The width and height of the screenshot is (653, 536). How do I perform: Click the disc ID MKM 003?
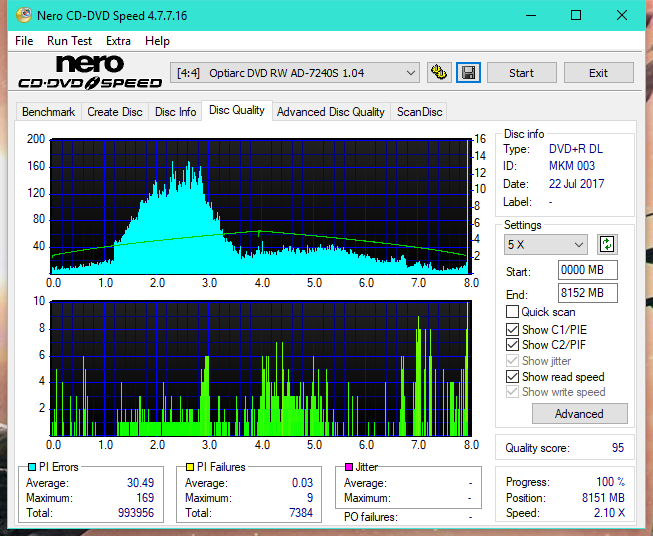point(572,166)
